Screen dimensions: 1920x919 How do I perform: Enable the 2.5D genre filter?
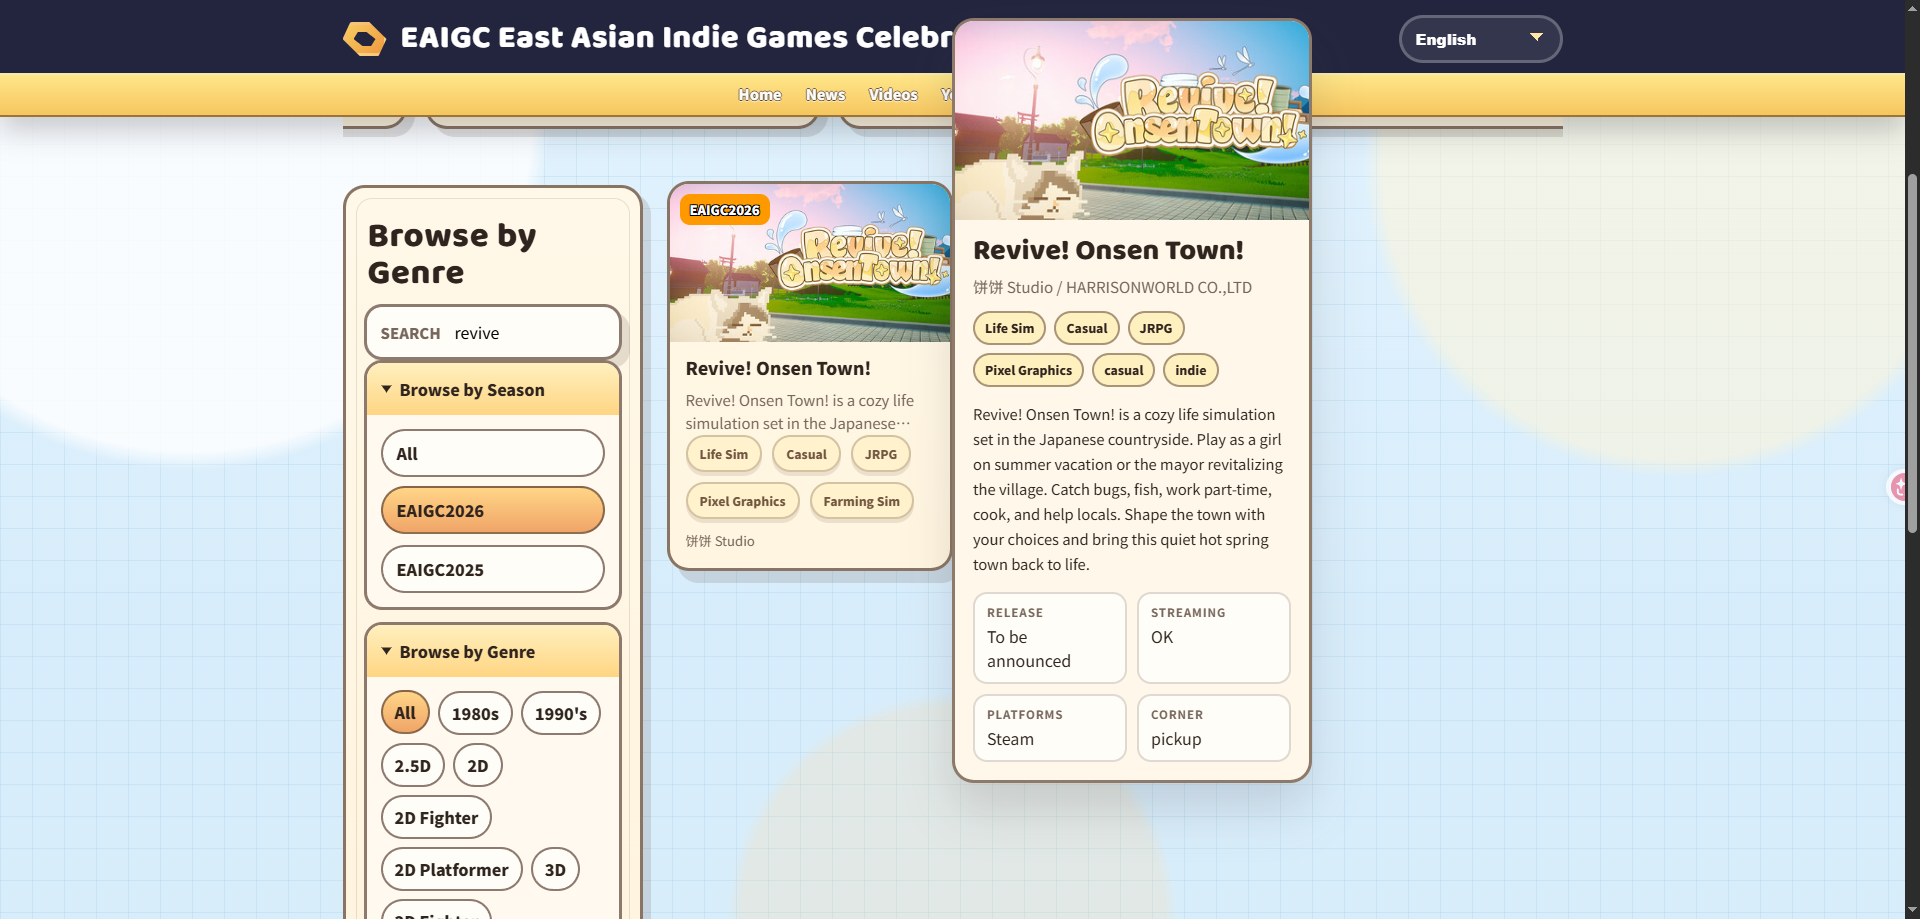[412, 766]
